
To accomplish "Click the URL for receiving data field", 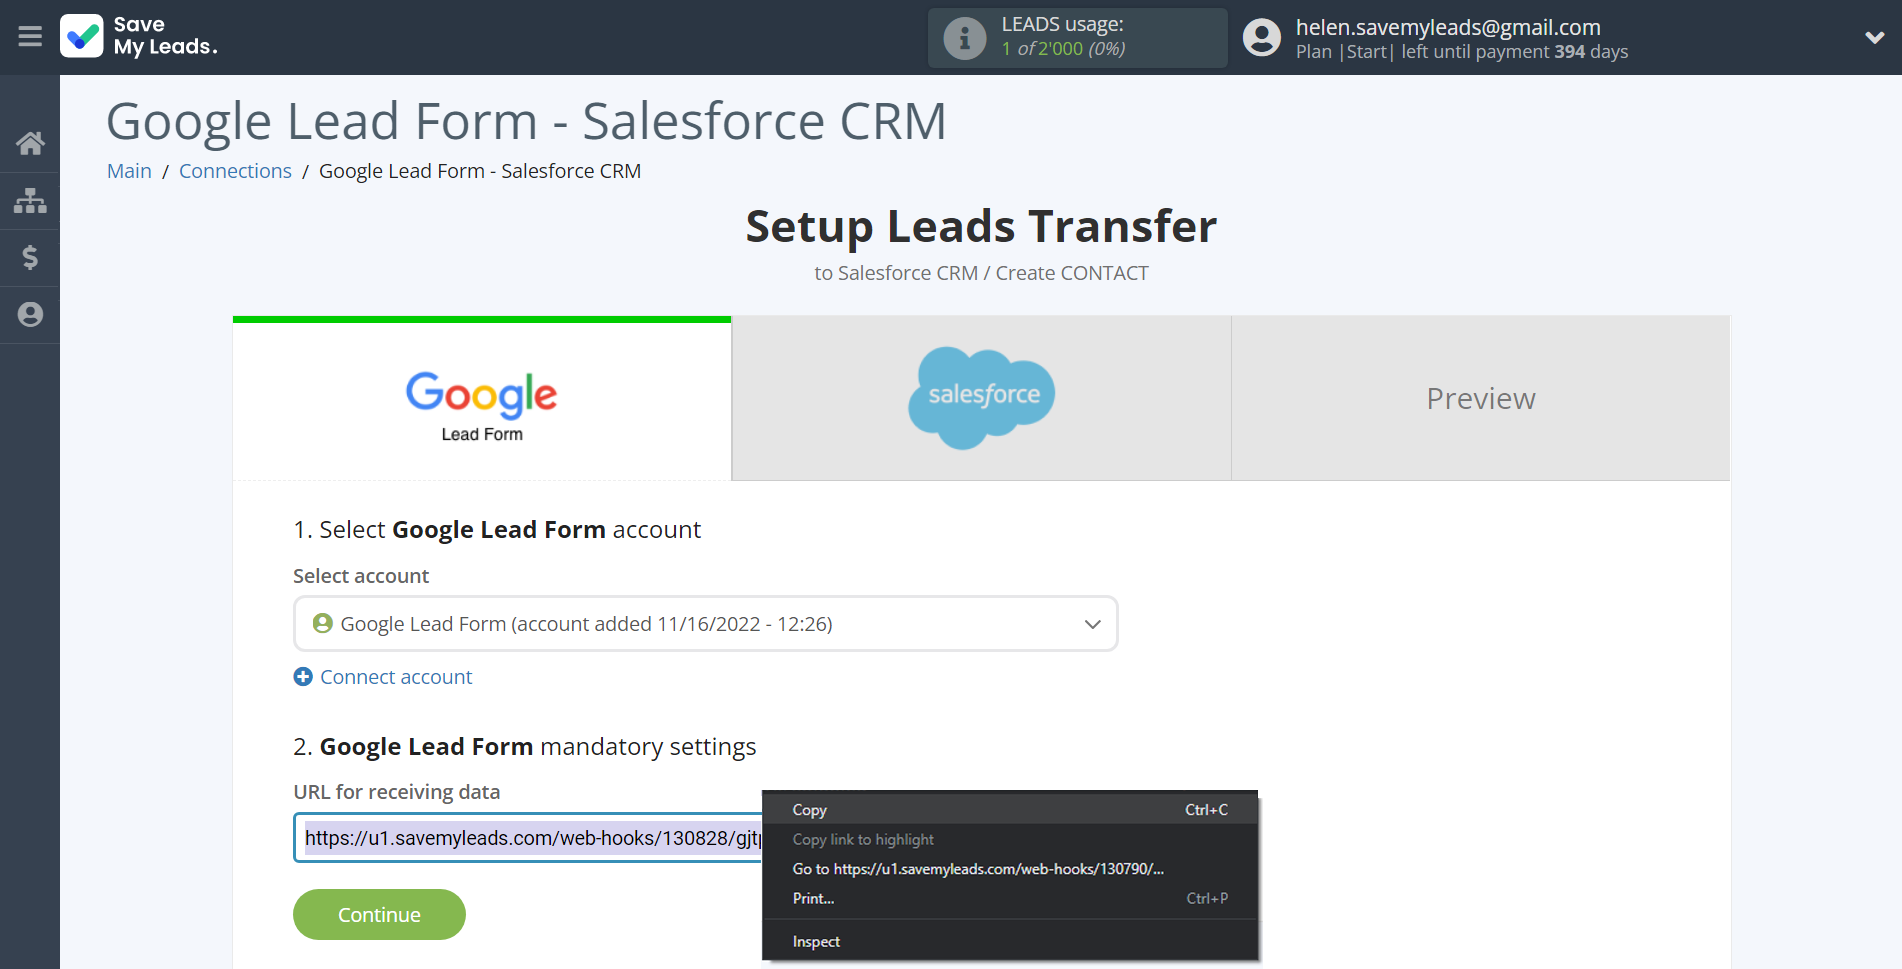I will pos(528,838).
